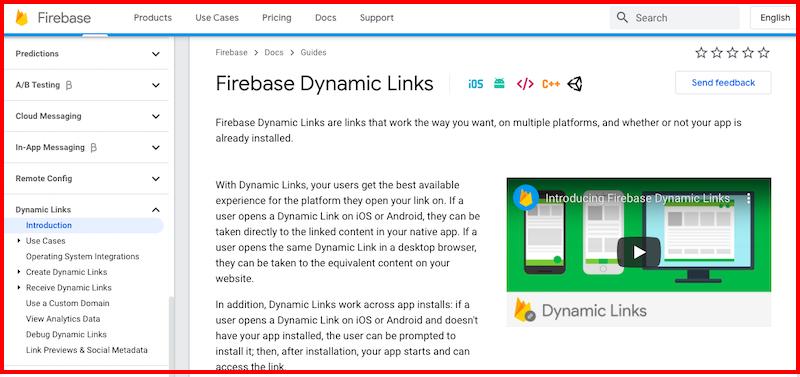Click the Firebase breadcrumb link
Image resolution: width=800 pixels, height=377 pixels.
tap(231, 53)
